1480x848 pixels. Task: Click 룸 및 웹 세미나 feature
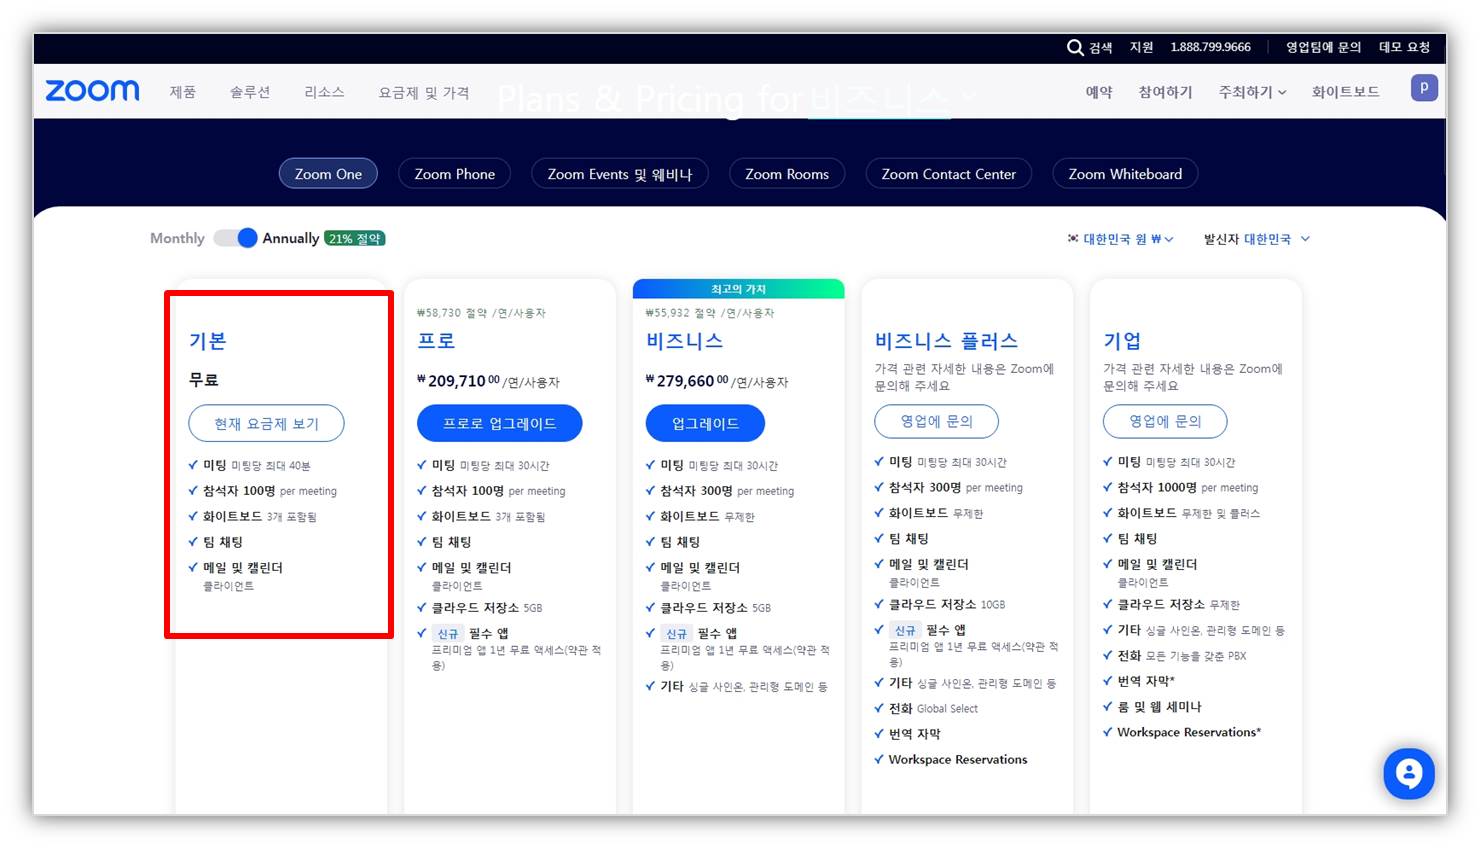tap(1159, 707)
